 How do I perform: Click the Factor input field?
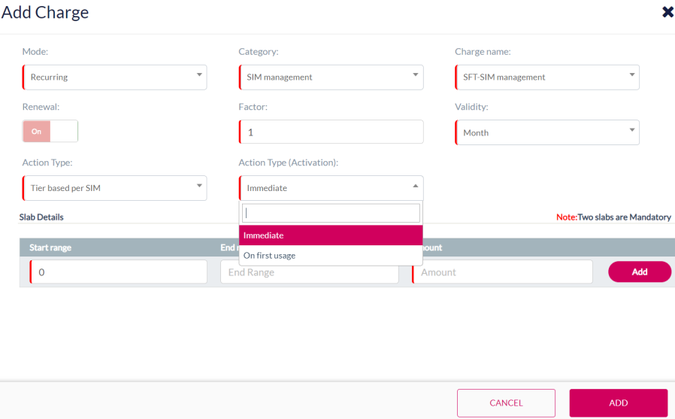[x=330, y=132]
